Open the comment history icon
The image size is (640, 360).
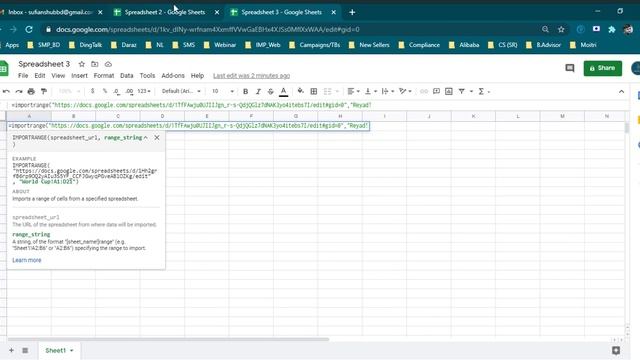(x=570, y=68)
